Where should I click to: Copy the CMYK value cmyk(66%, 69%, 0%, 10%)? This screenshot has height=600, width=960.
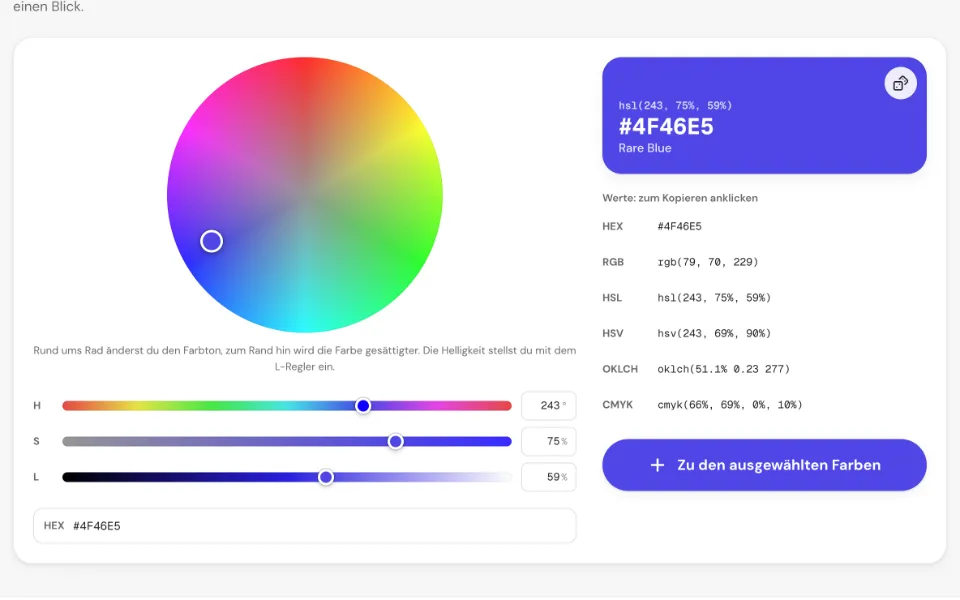pos(730,405)
